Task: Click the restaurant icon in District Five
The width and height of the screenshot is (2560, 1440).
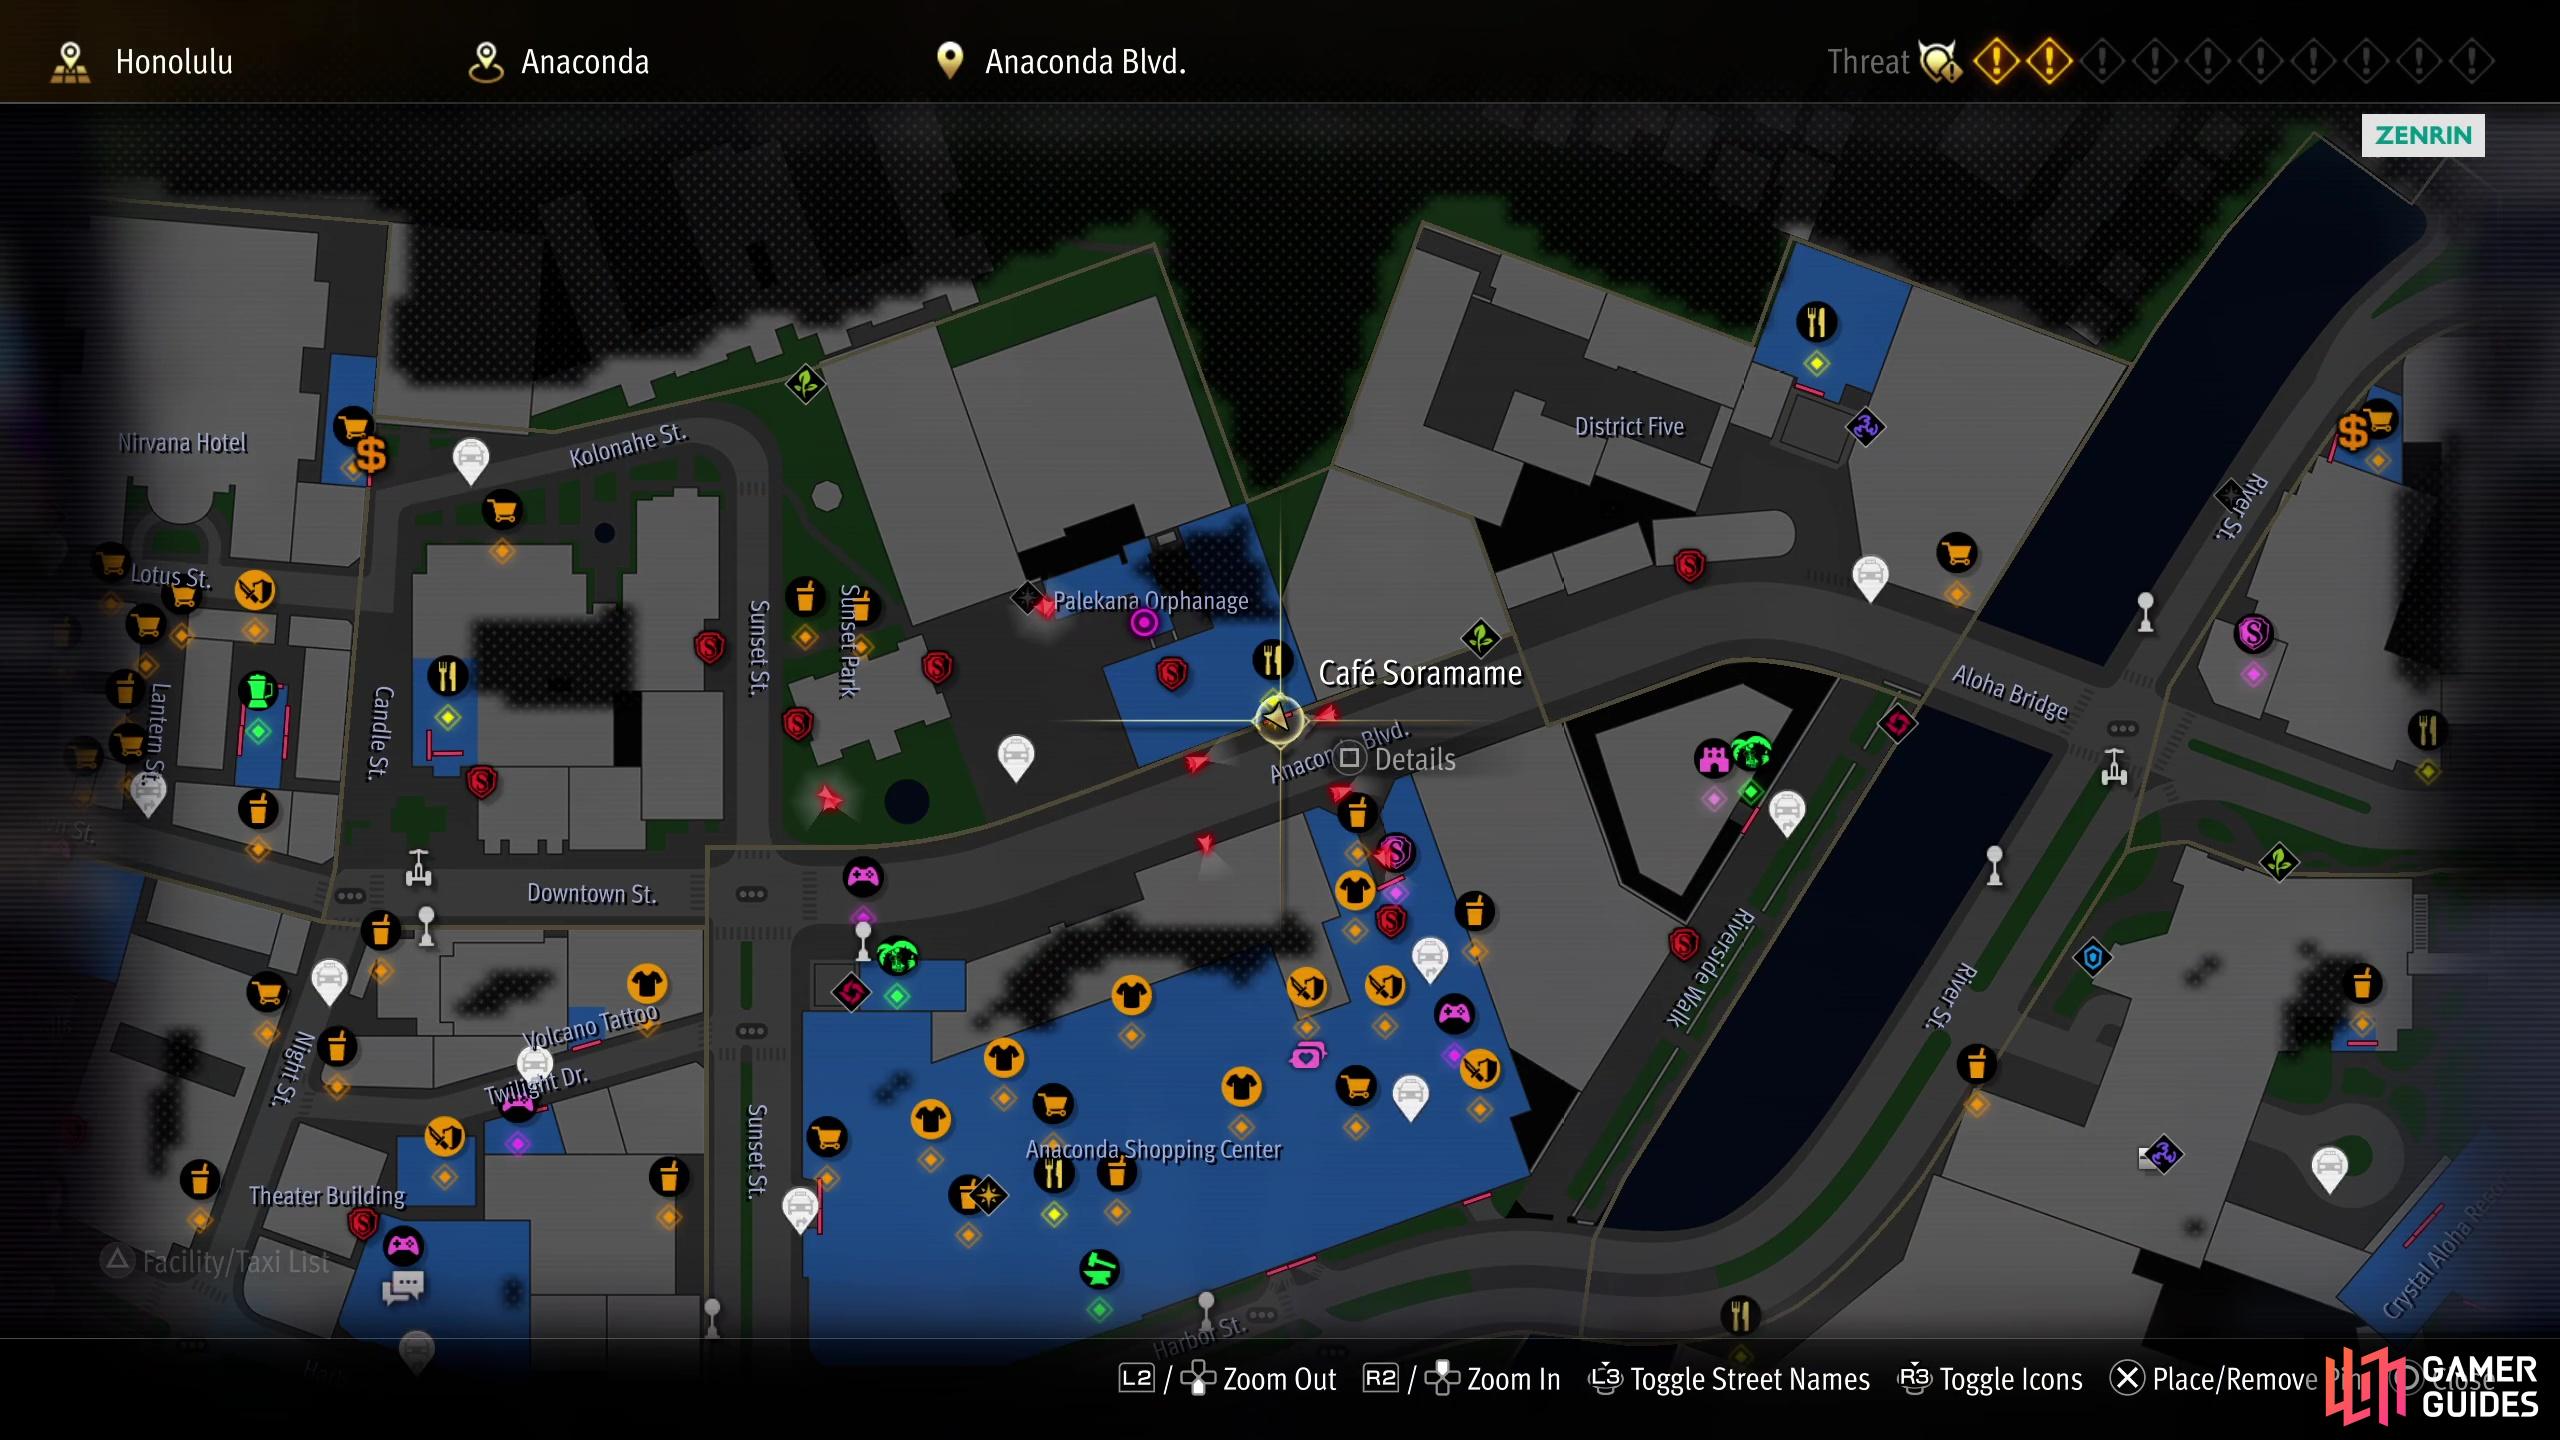Action: 1816,322
